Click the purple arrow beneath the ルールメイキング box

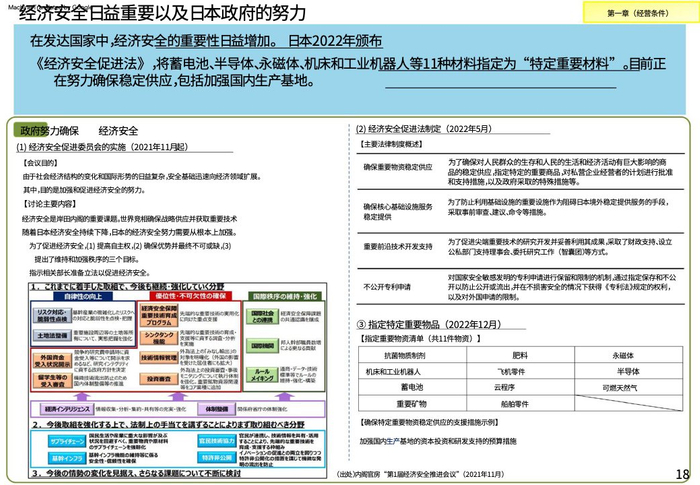tap(284, 396)
